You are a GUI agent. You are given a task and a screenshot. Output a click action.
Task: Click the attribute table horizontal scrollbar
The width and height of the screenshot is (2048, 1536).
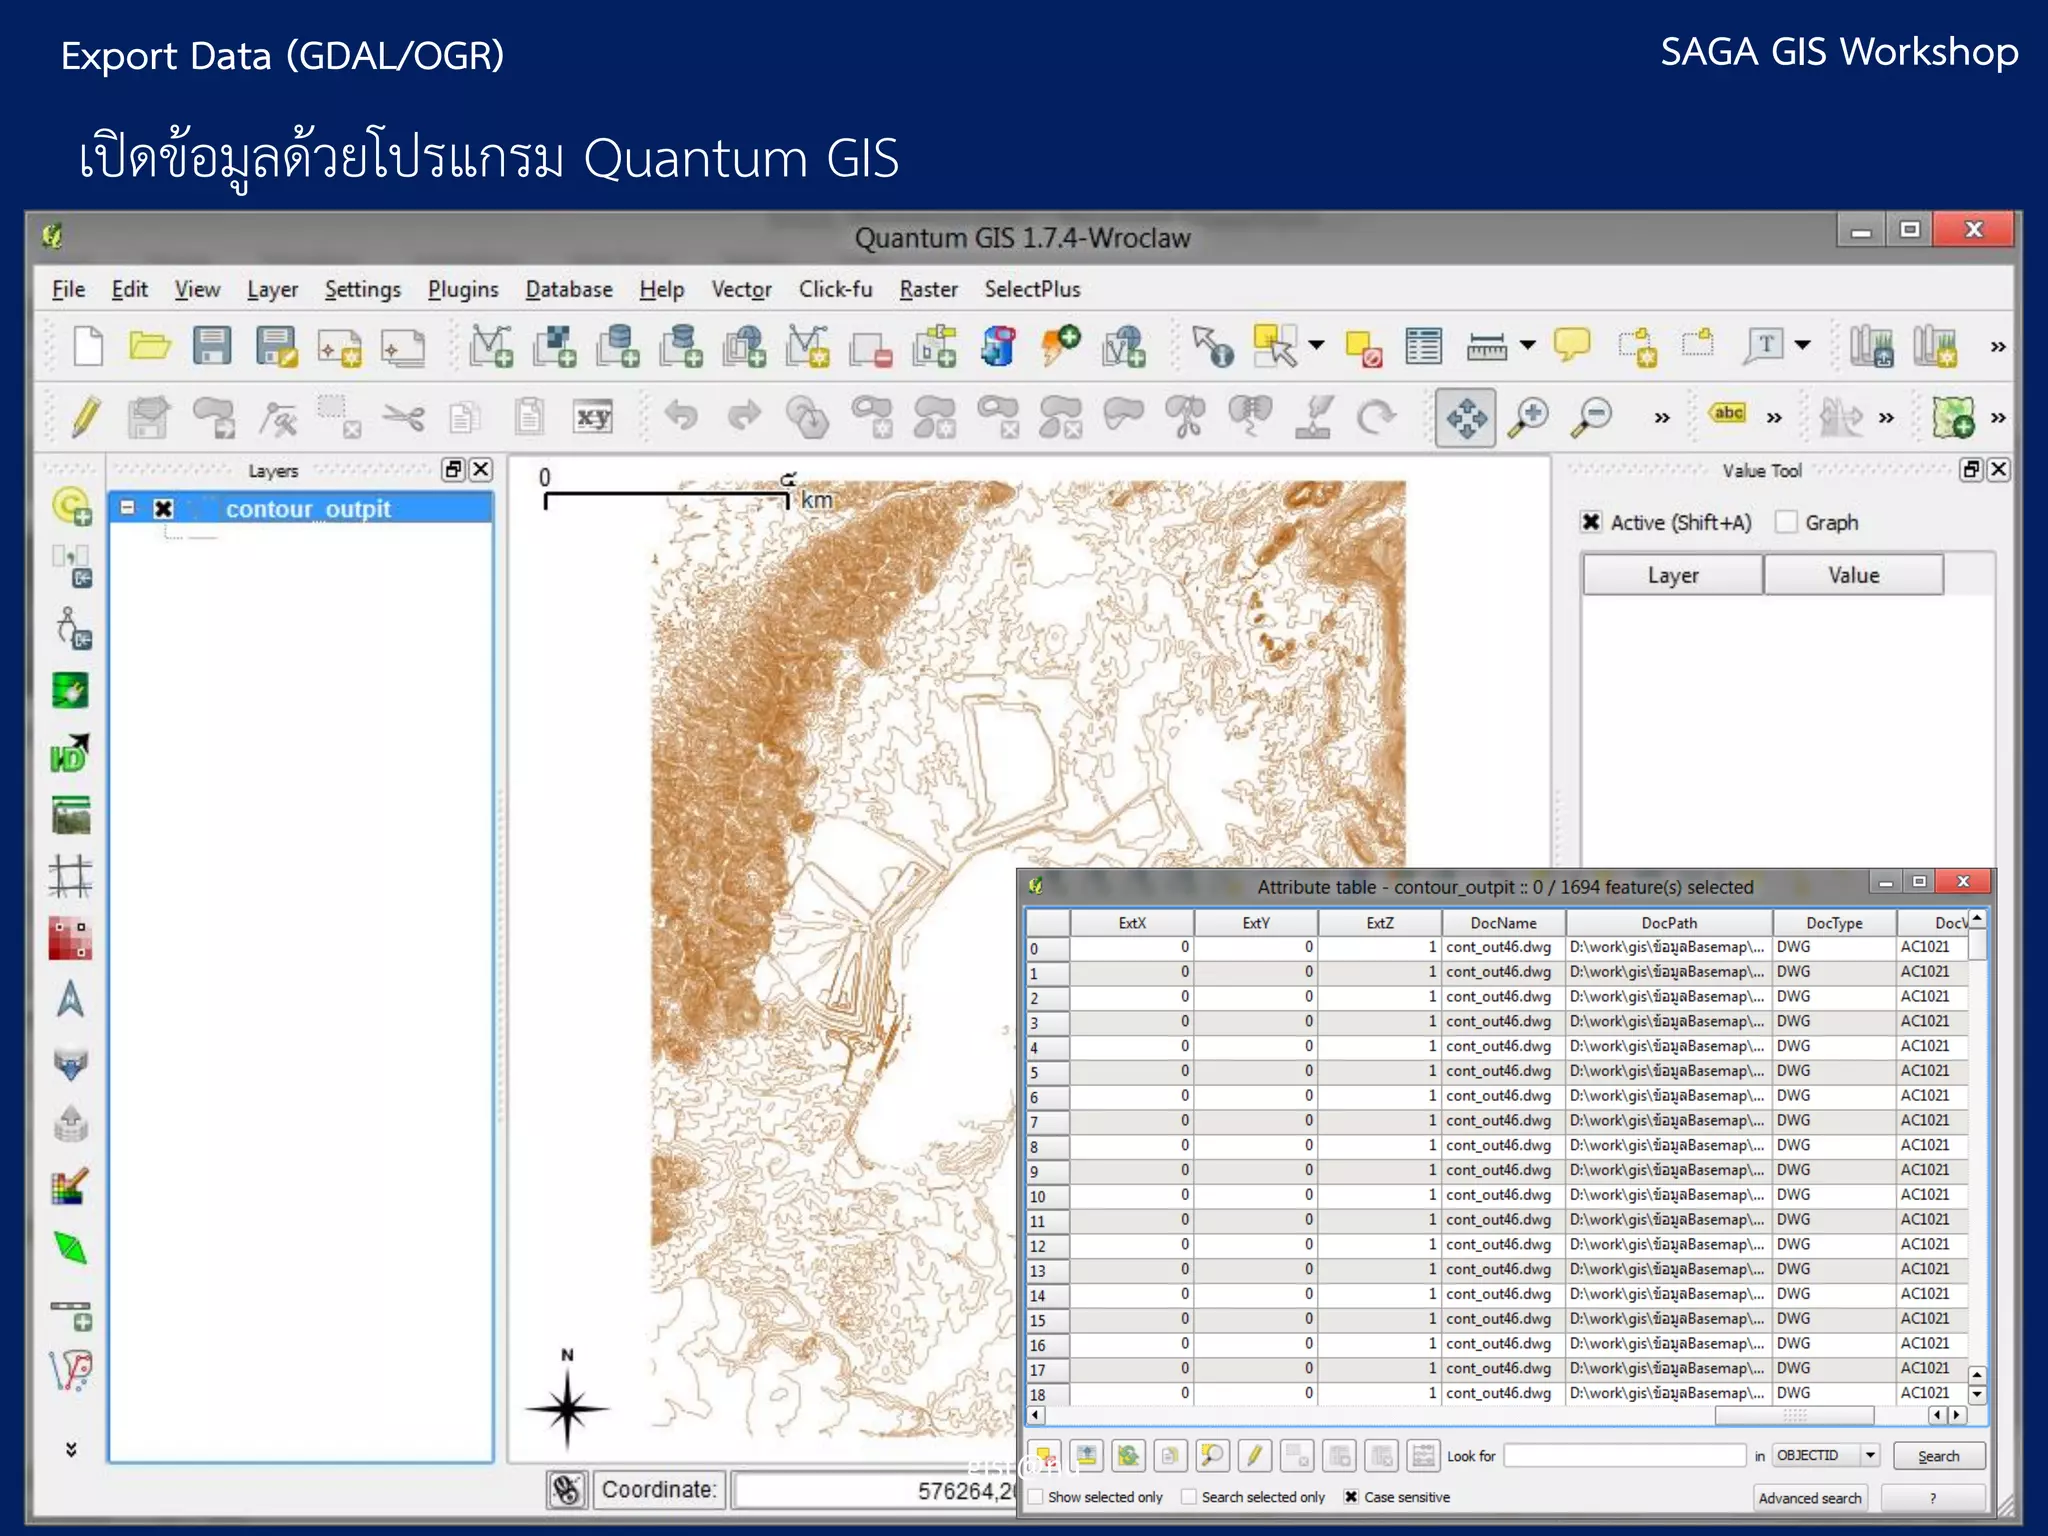click(x=1794, y=1415)
